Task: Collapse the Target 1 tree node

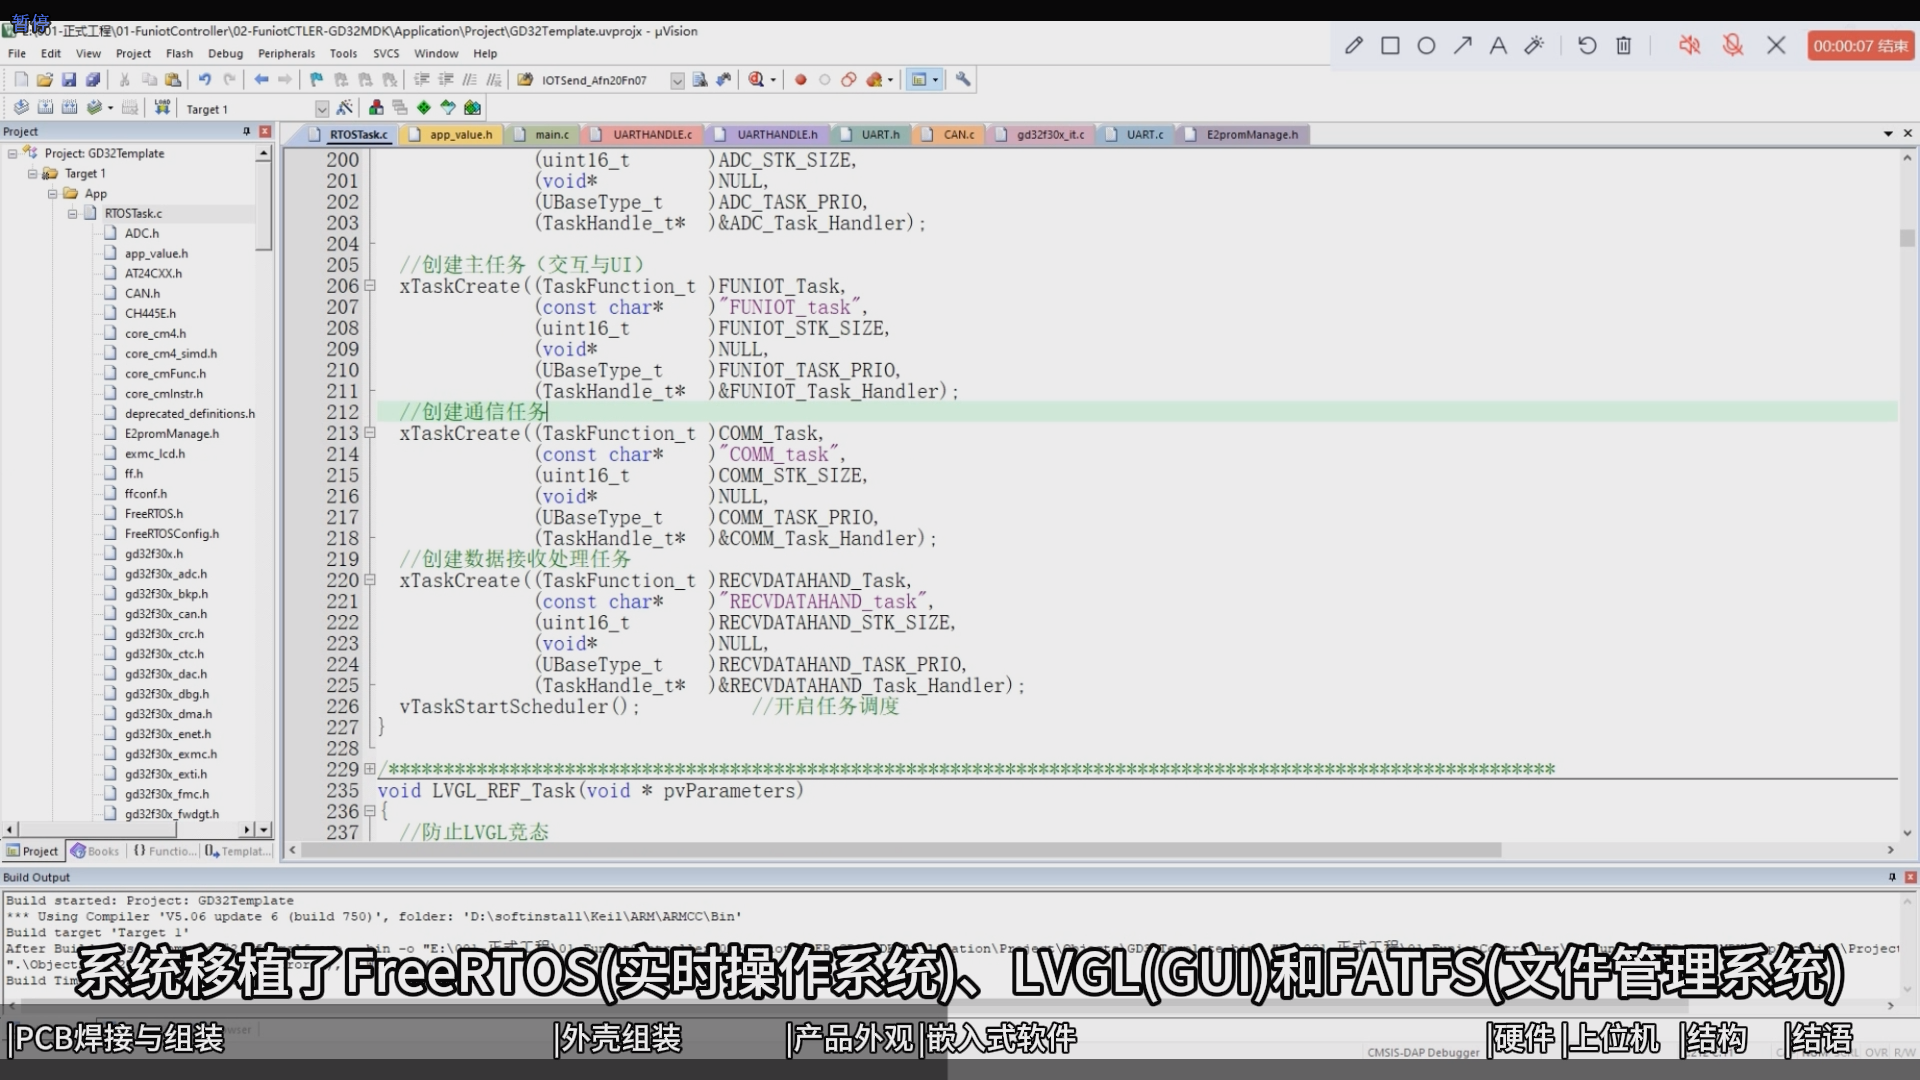Action: (x=32, y=174)
